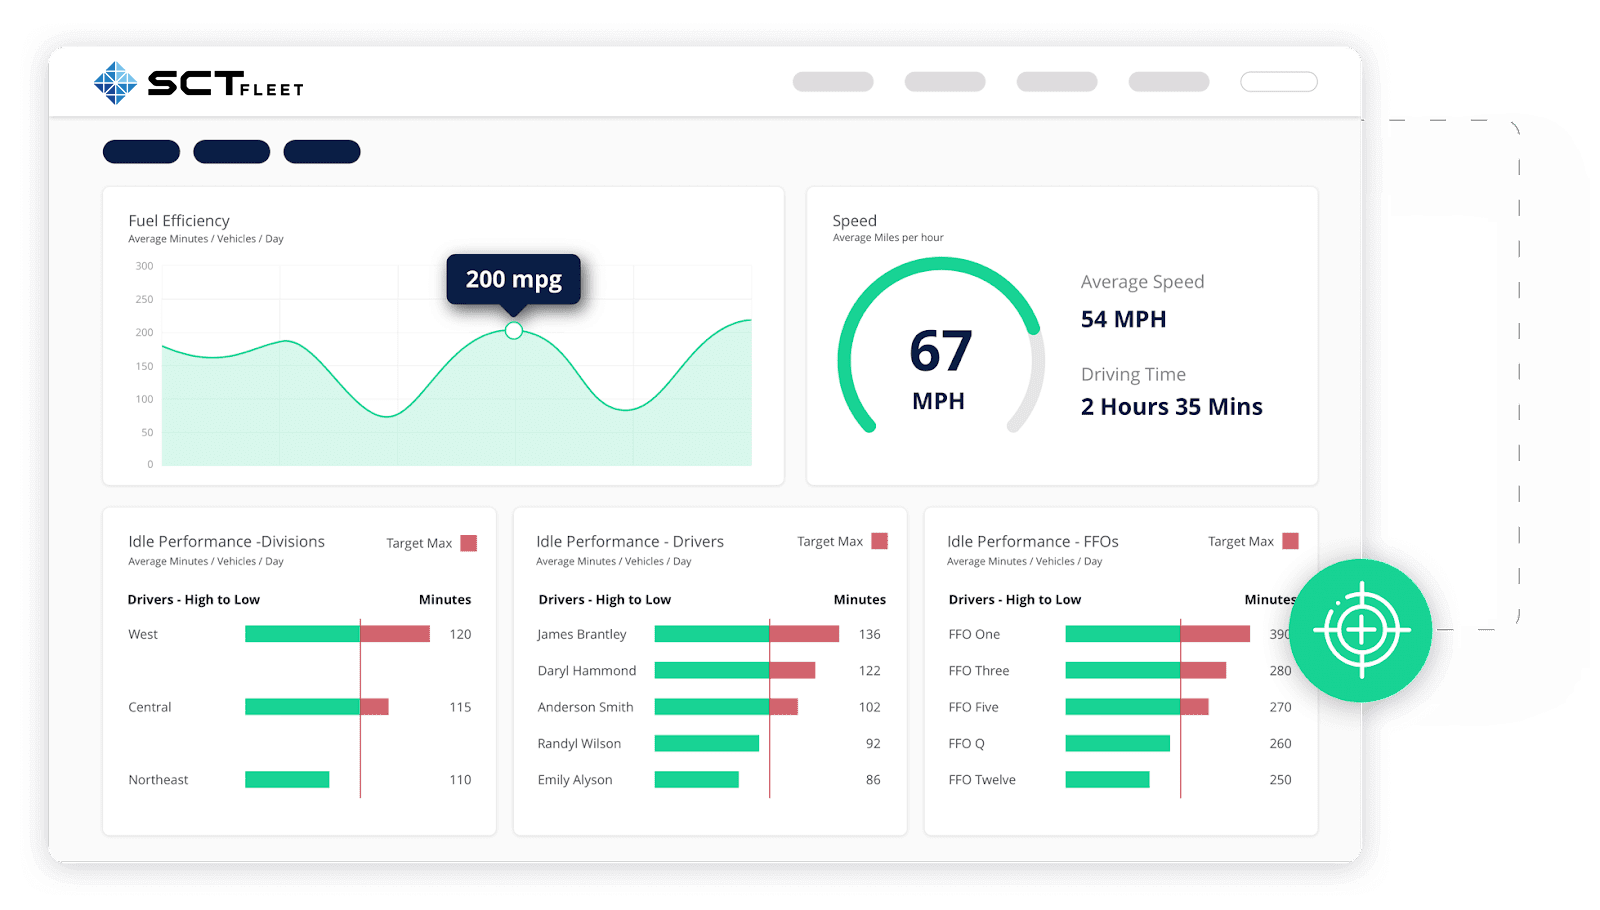
Task: Open the first gray header navigation pill
Action: 833,82
